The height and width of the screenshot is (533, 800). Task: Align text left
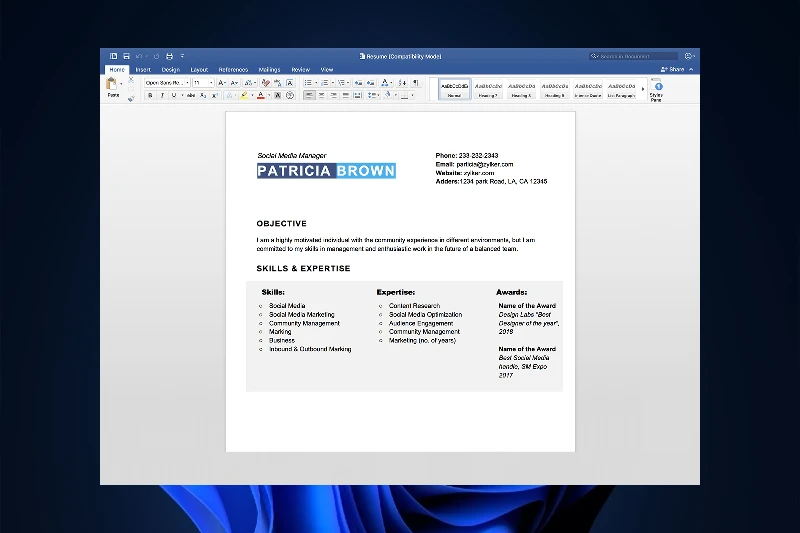click(309, 95)
